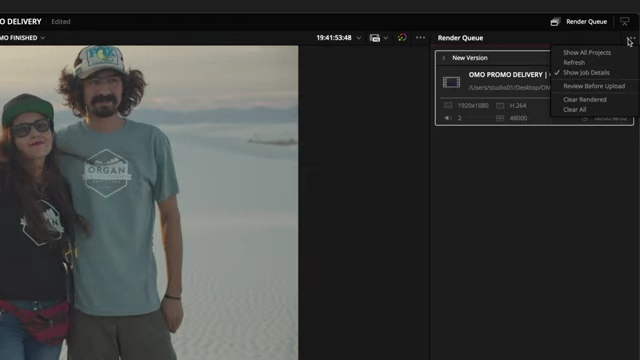Click the /Users/studio01/Desktop output path

[x=509, y=87]
